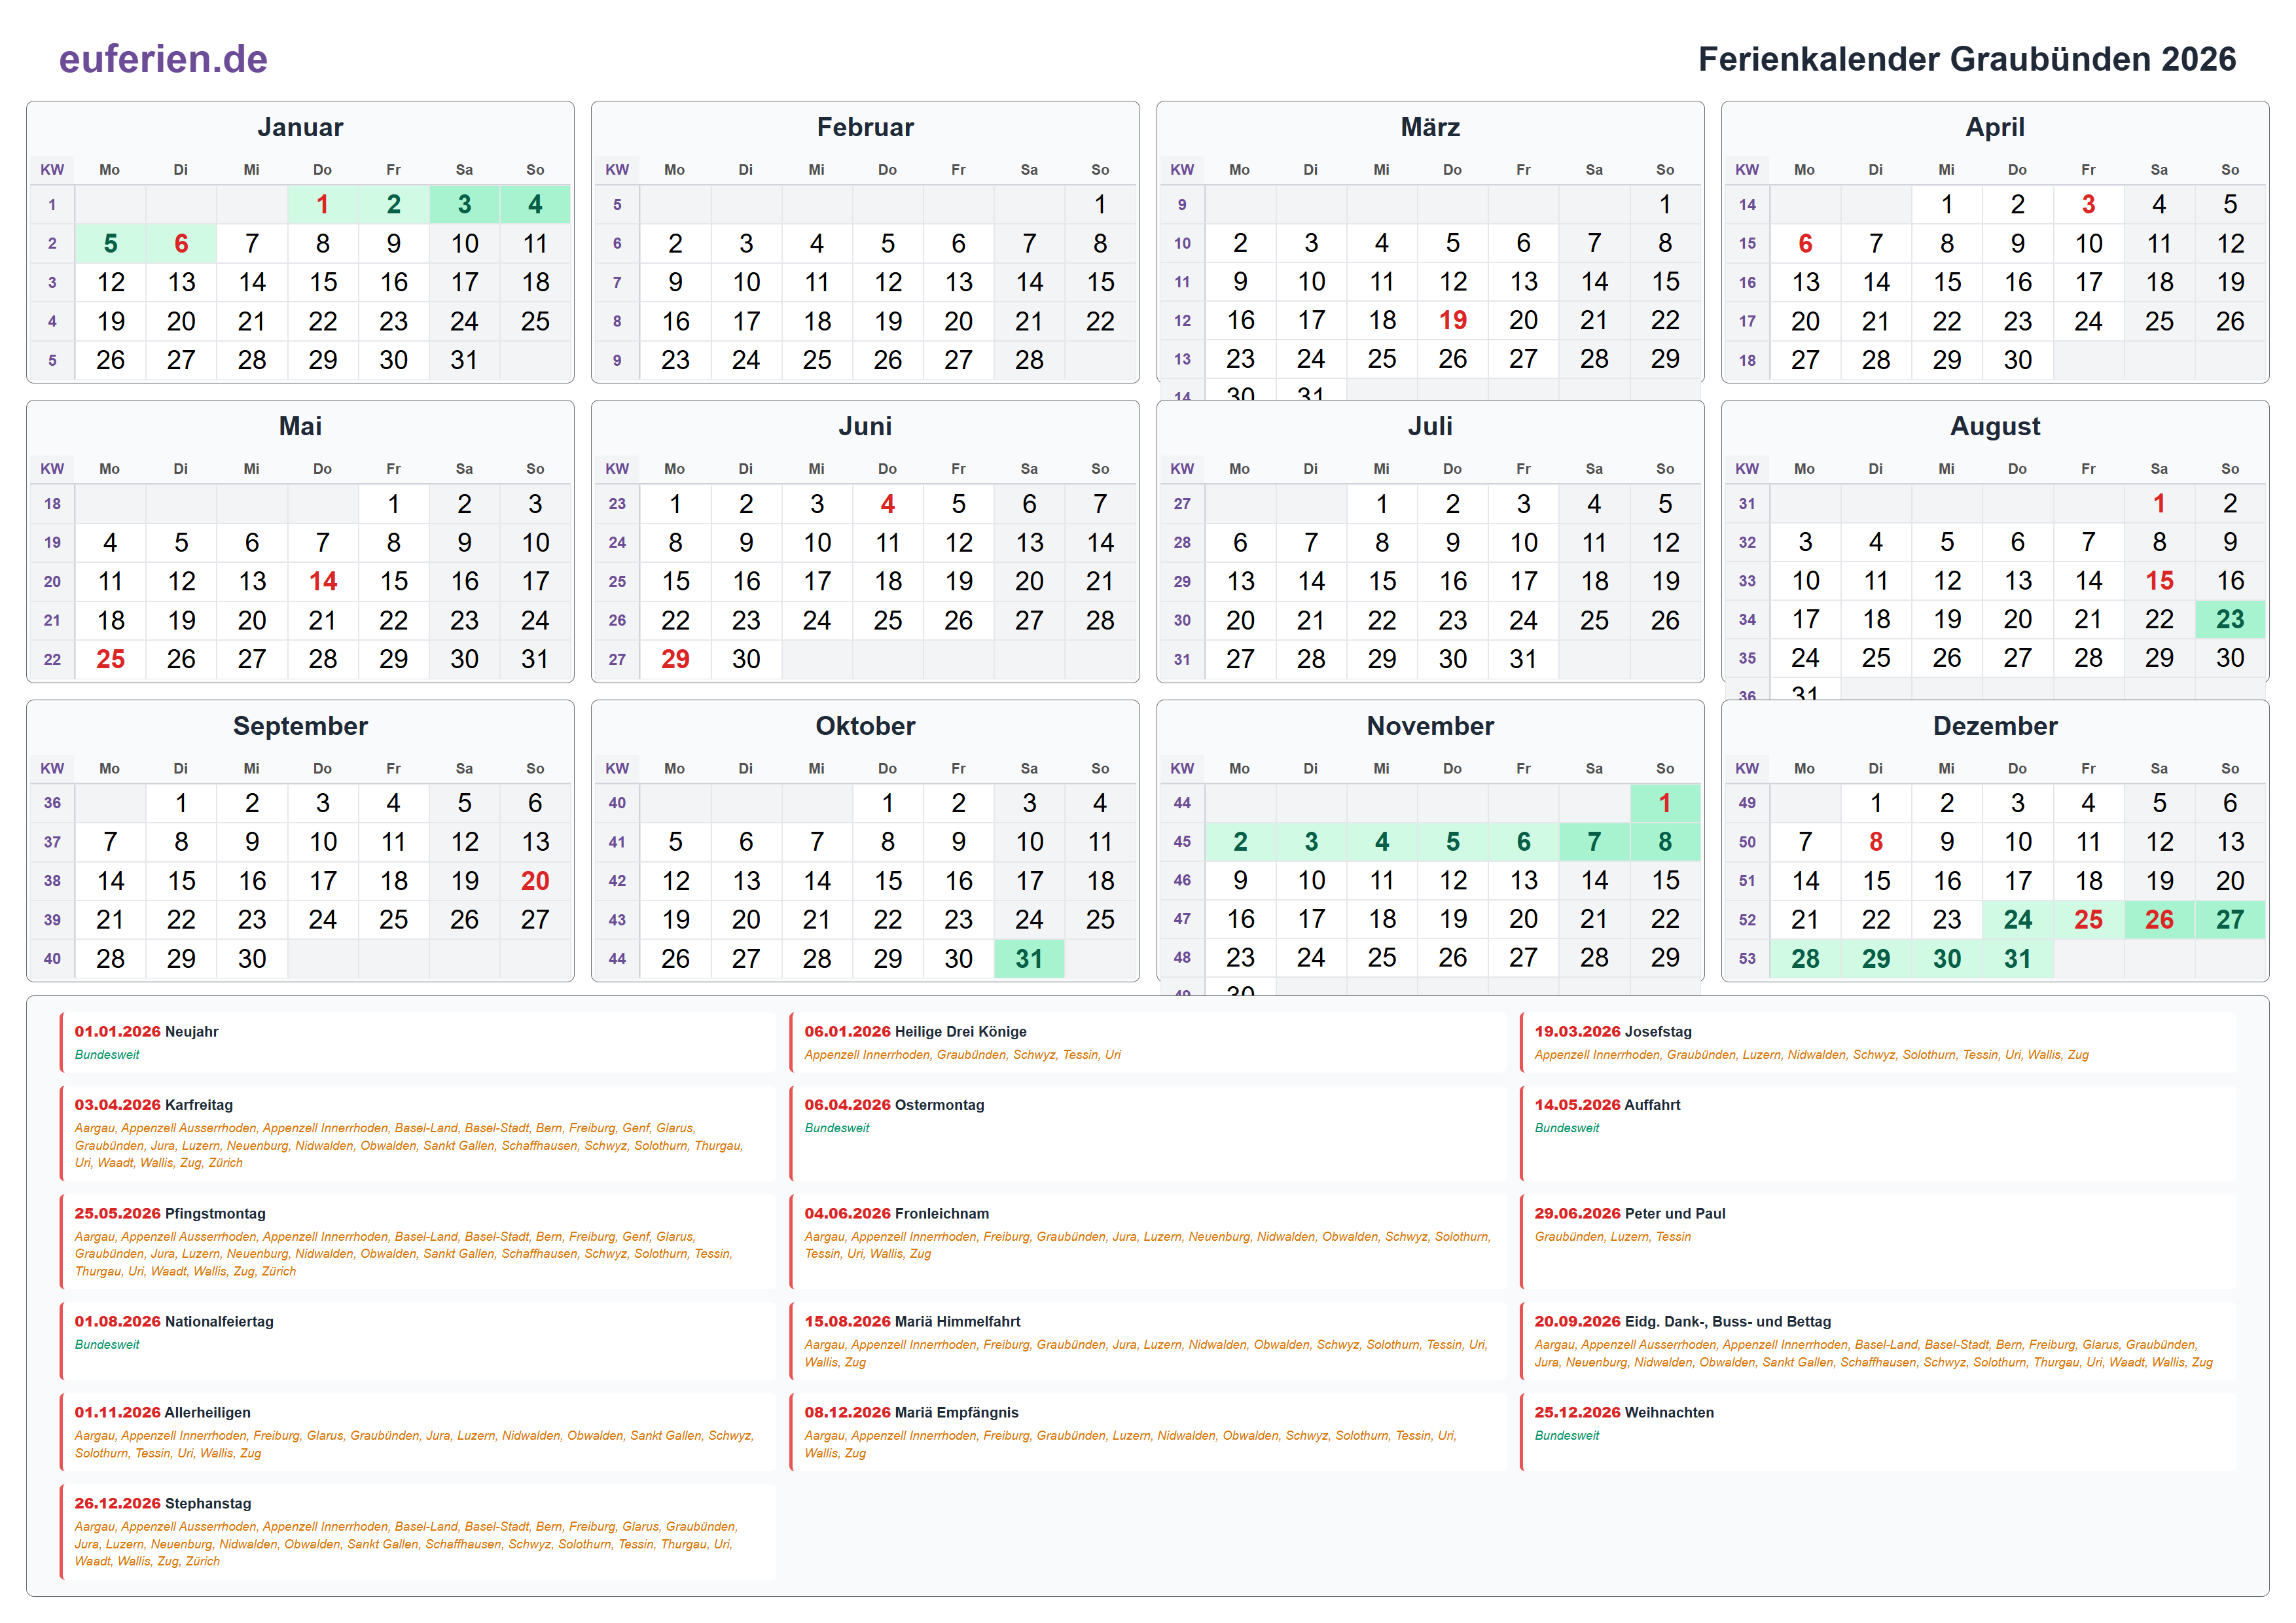Select December 25 Weihnachten date
2296x1623 pixels.
(2088, 920)
